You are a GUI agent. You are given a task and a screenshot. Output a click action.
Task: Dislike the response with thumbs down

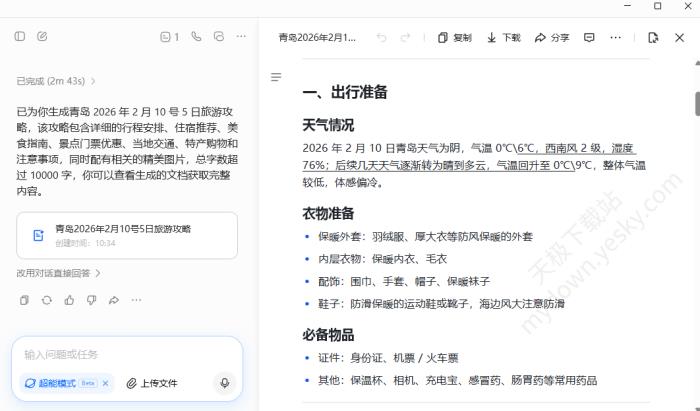(91, 300)
